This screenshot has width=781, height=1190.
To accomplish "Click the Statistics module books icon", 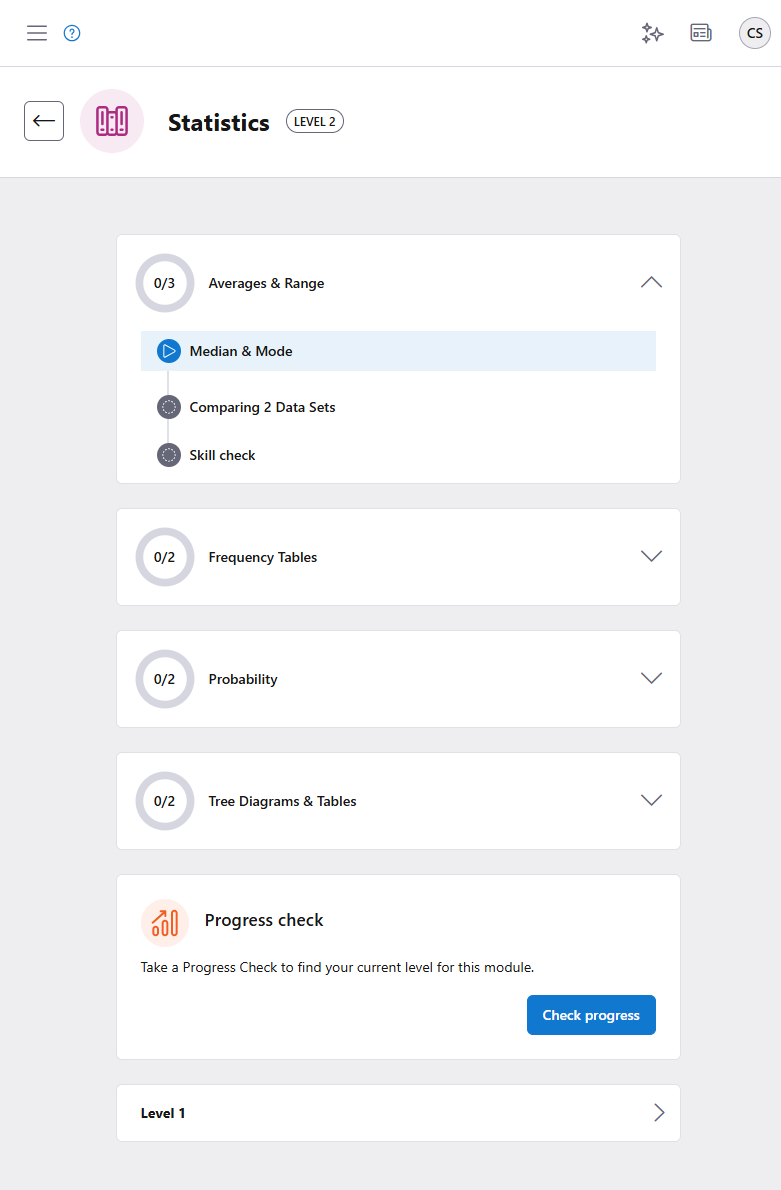I will 112,121.
